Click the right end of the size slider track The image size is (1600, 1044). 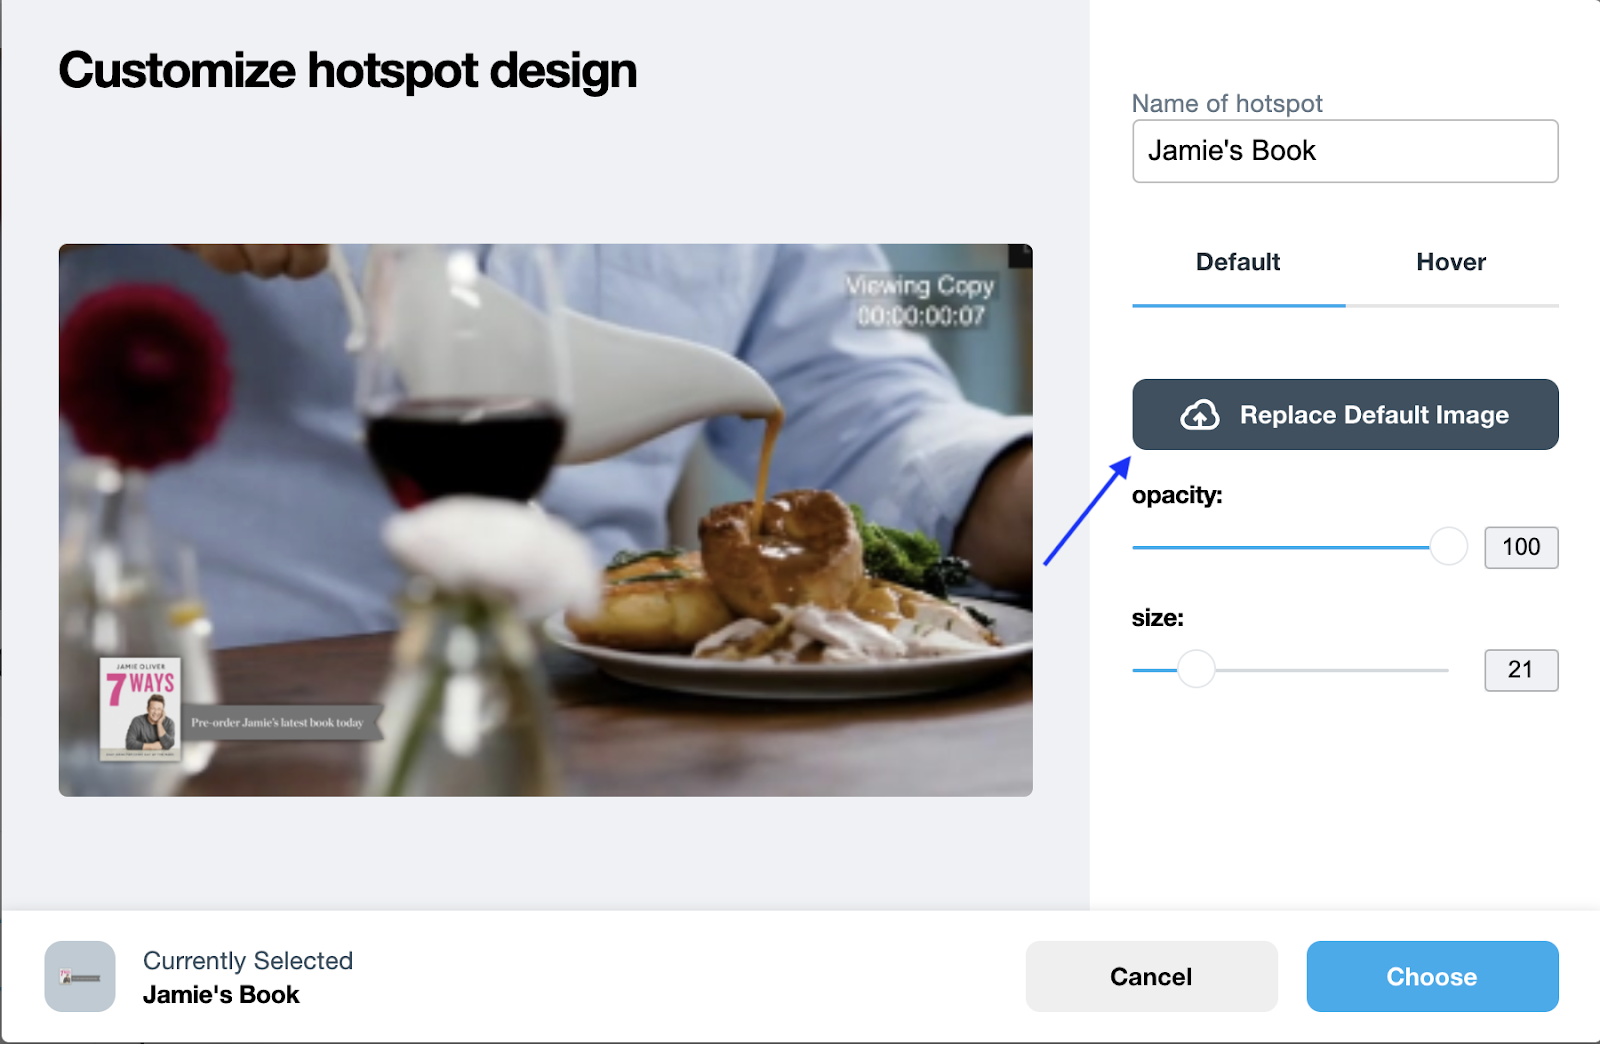tap(1440, 670)
